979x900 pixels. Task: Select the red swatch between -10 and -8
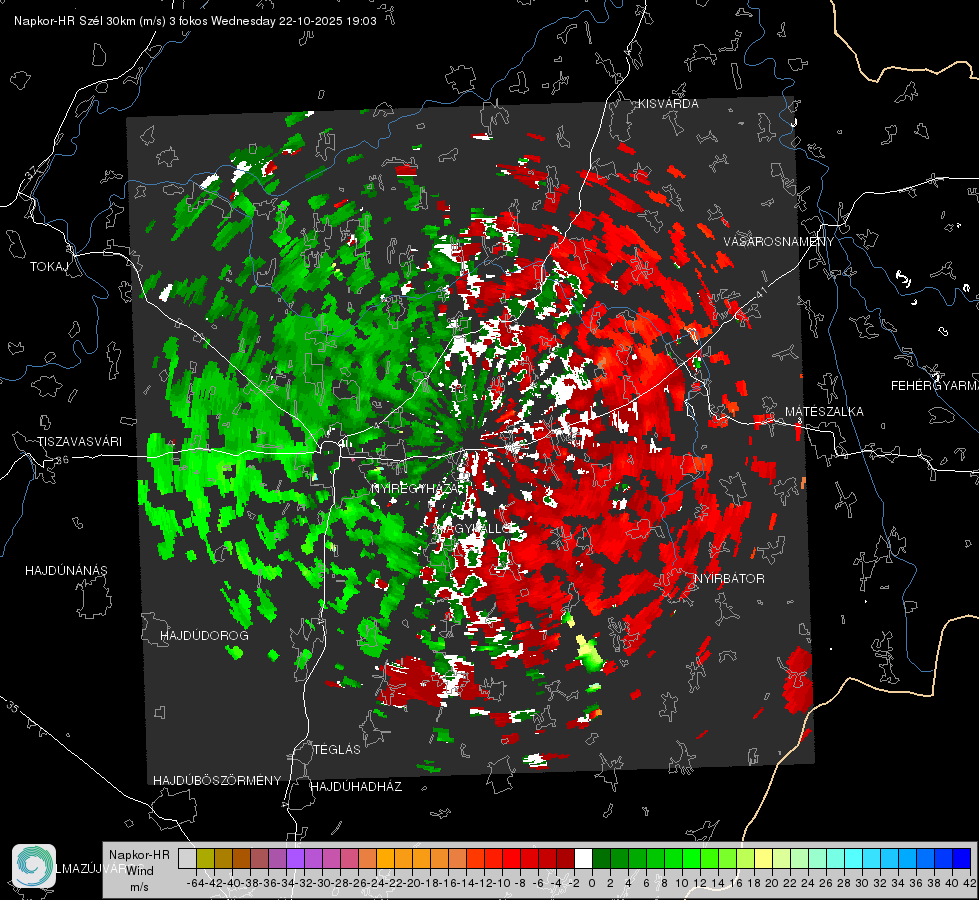point(511,858)
